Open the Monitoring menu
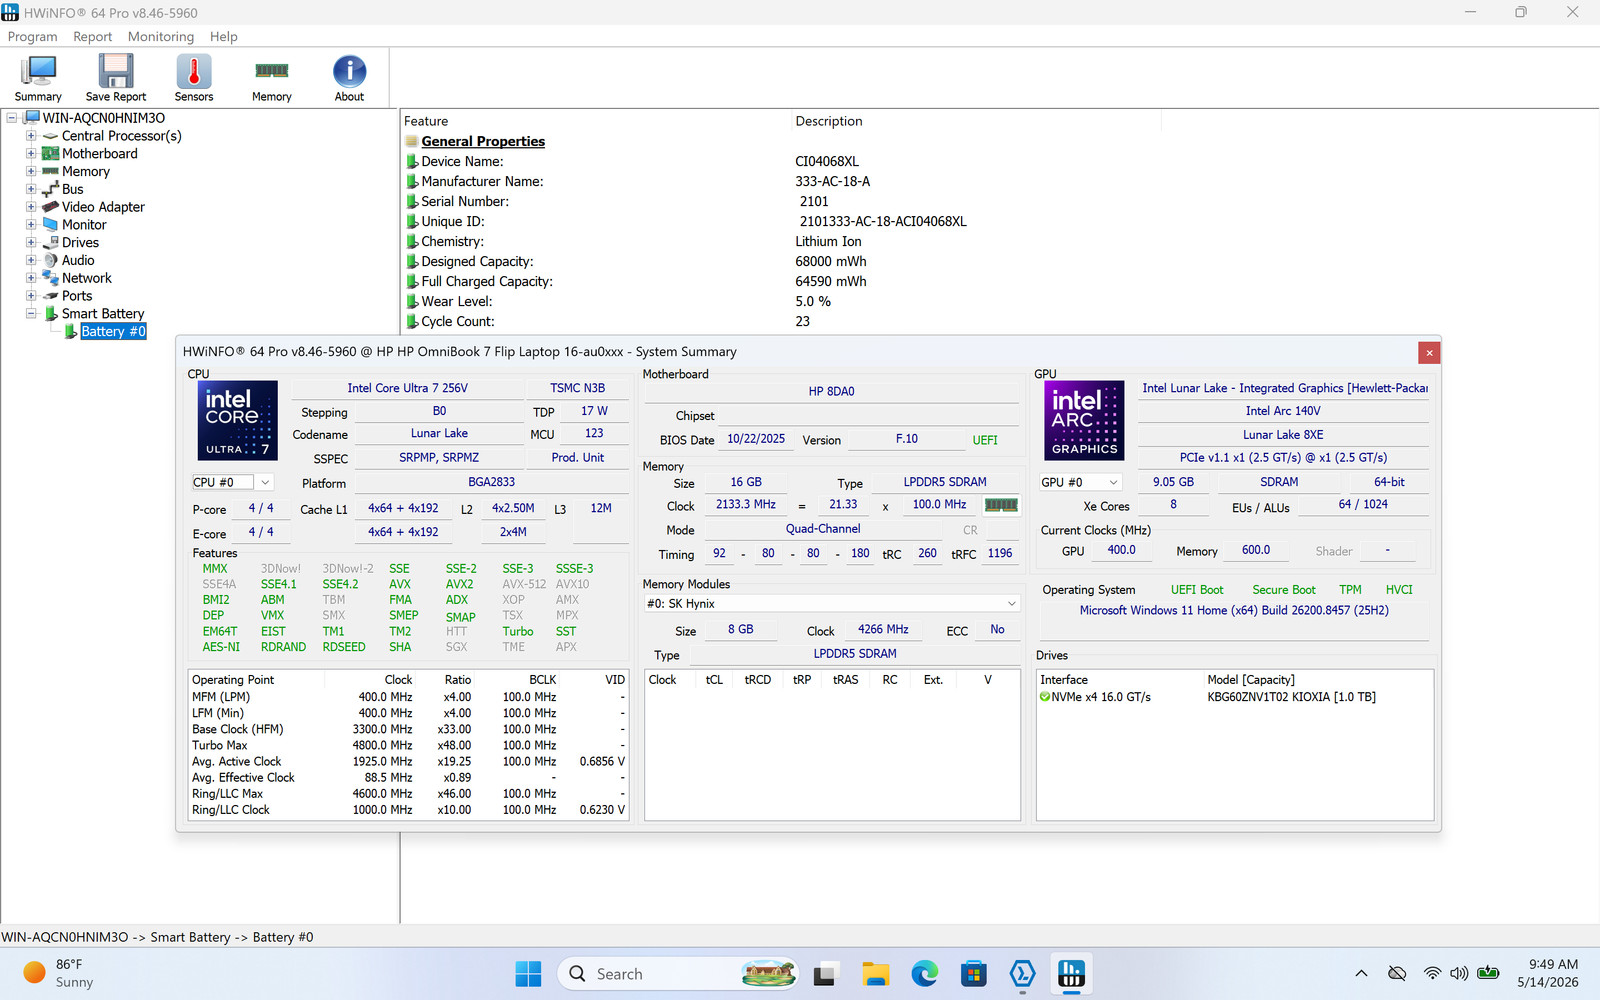This screenshot has width=1600, height=1000. [161, 37]
